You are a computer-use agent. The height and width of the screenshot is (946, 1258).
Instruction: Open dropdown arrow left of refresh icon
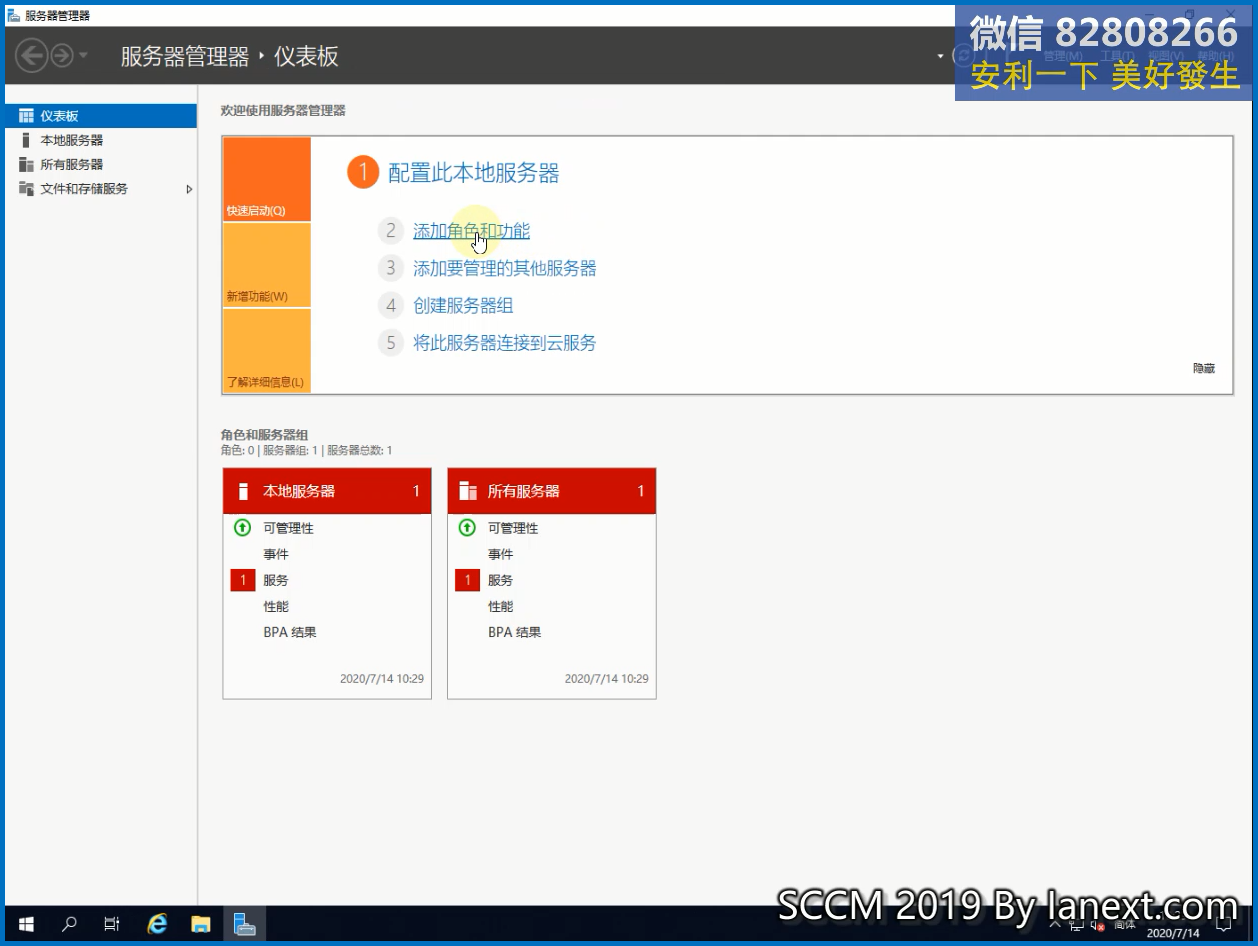coord(940,56)
